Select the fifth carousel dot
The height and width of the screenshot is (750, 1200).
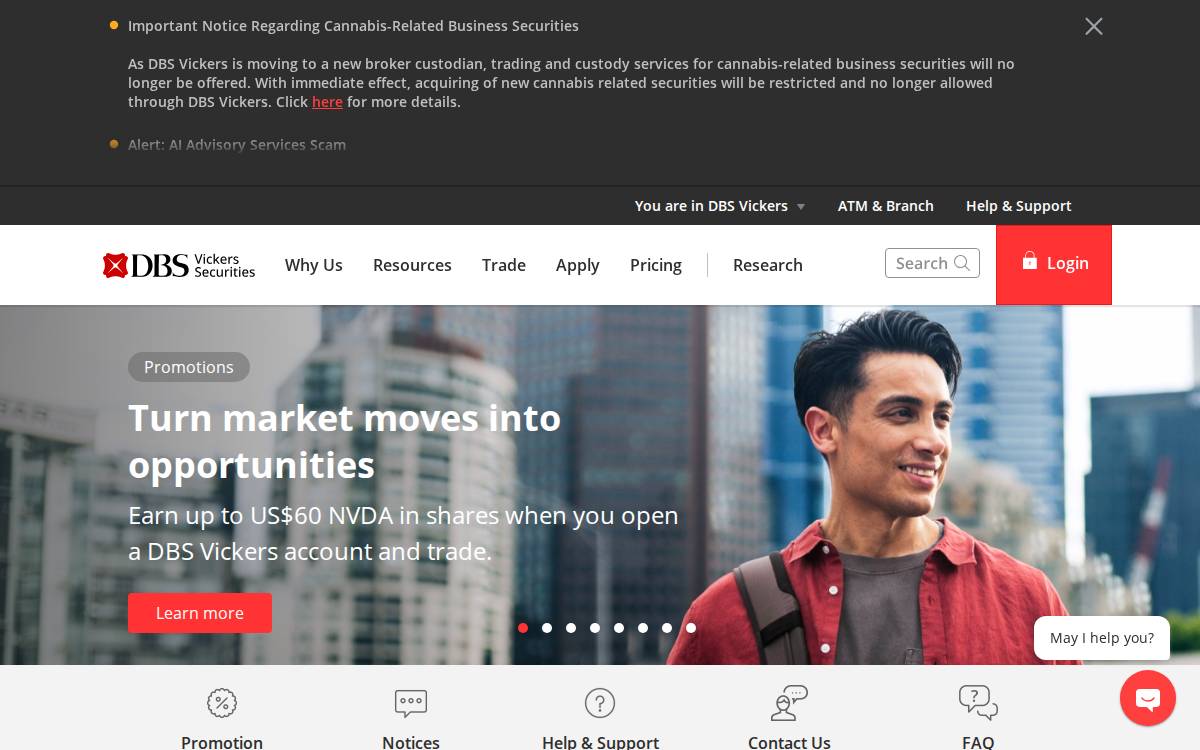tap(619, 628)
